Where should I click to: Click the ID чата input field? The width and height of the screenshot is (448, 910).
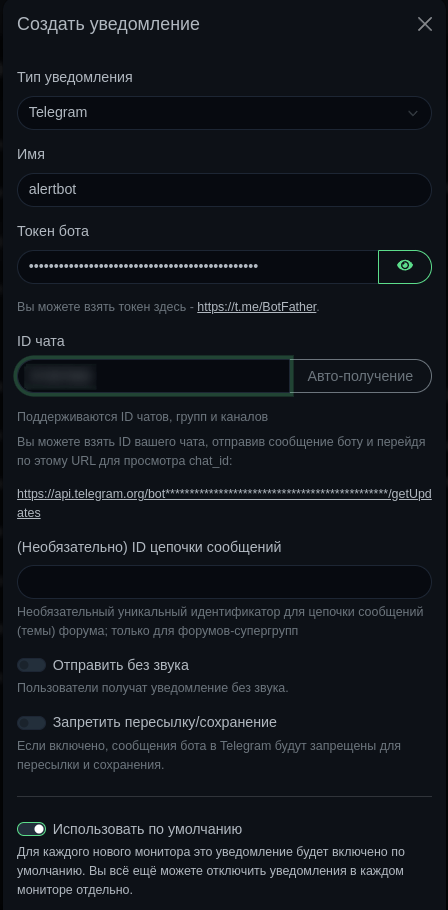tap(154, 376)
